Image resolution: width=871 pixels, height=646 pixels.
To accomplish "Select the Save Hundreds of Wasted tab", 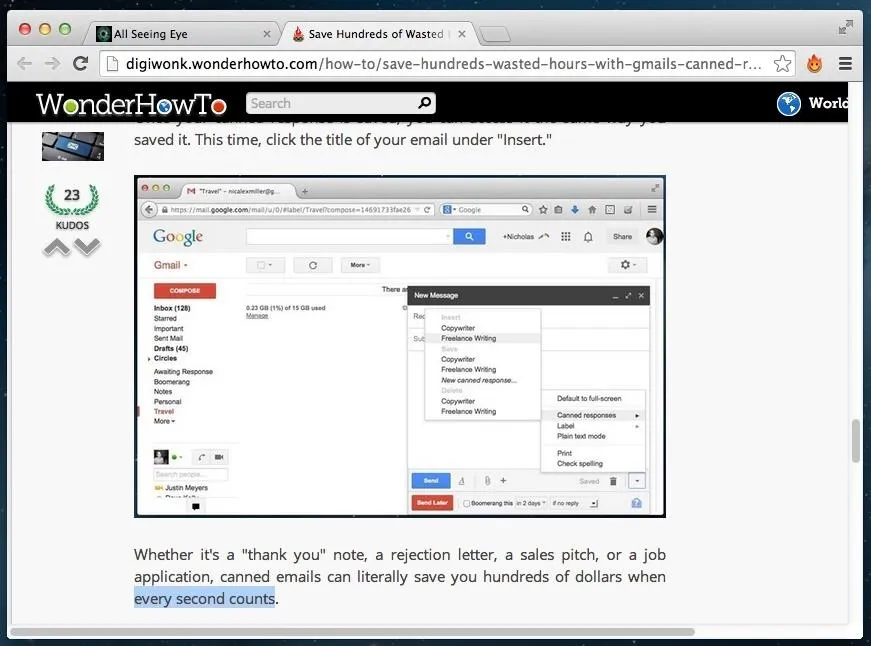I will [376, 34].
